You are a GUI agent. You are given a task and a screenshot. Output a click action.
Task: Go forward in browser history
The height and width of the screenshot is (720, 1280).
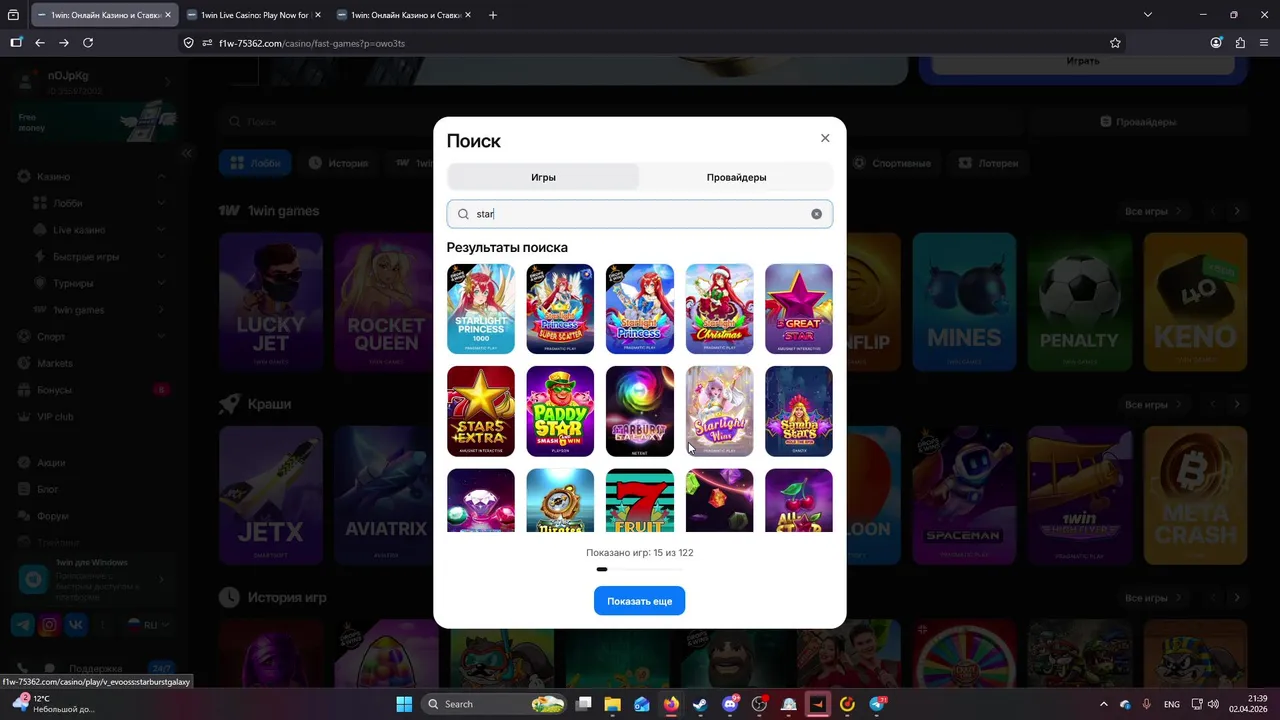(x=64, y=43)
